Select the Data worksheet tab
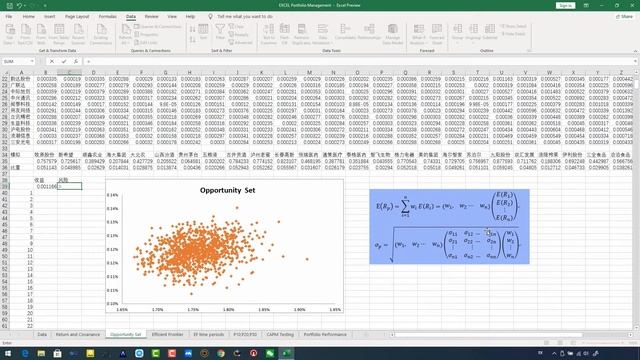This screenshot has width=640, height=360. pyautogui.click(x=42, y=334)
